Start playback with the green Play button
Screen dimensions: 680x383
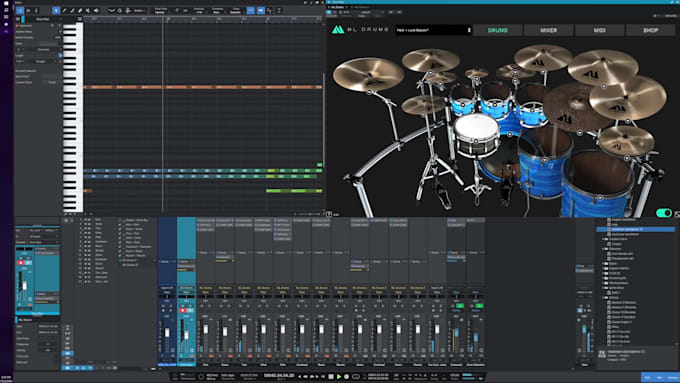[339, 377]
